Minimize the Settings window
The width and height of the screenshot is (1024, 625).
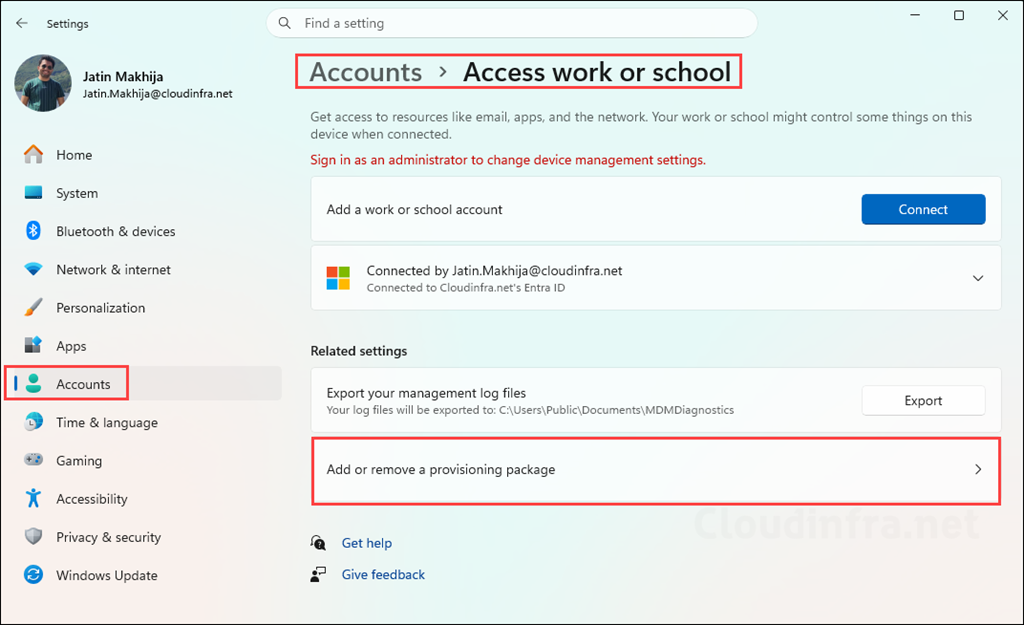click(x=915, y=15)
